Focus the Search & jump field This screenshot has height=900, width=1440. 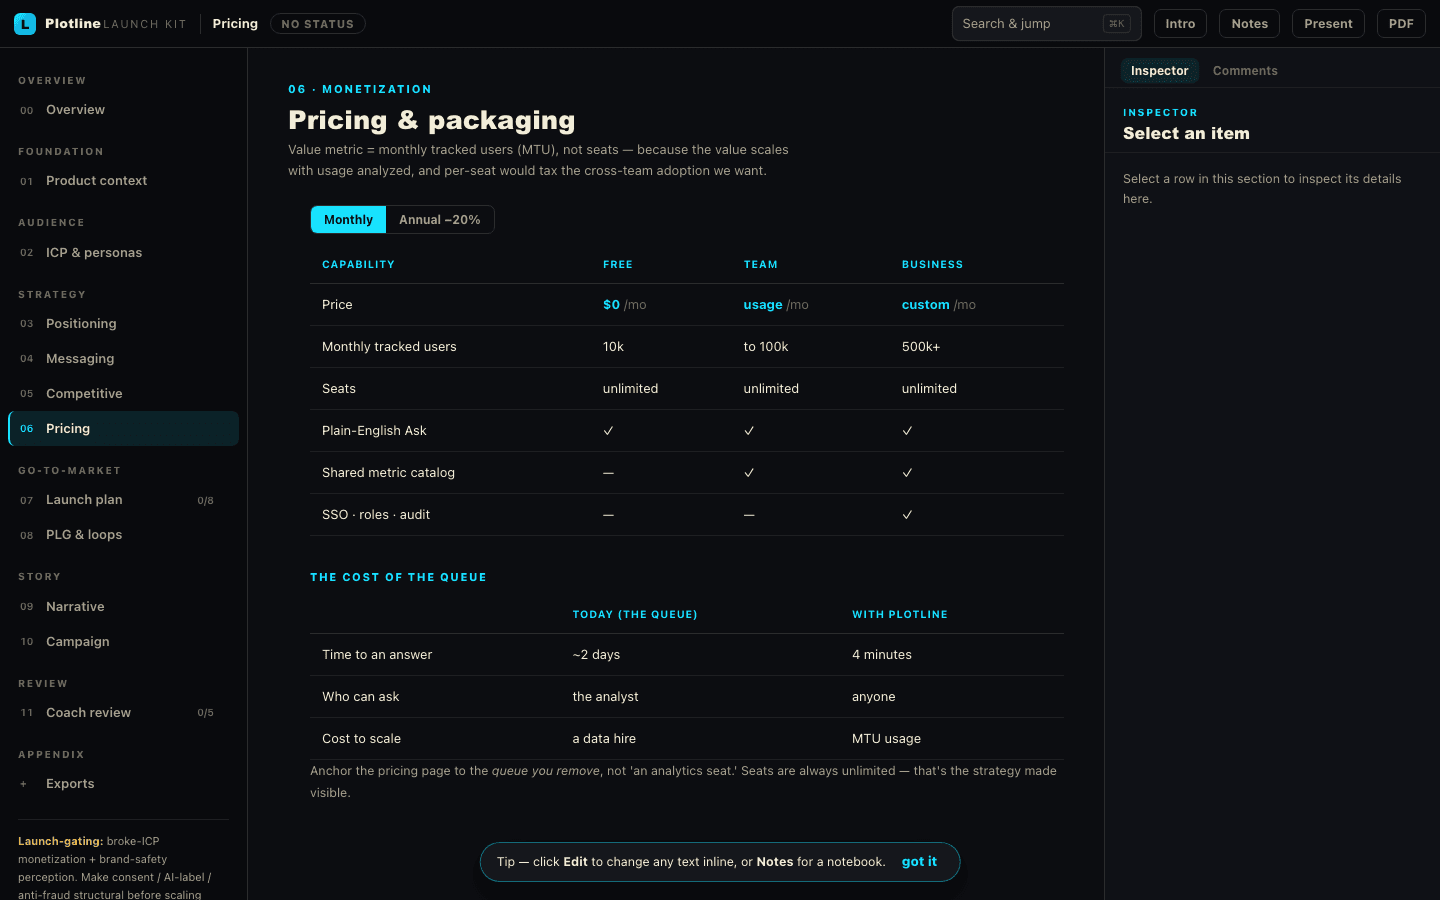1046,24
